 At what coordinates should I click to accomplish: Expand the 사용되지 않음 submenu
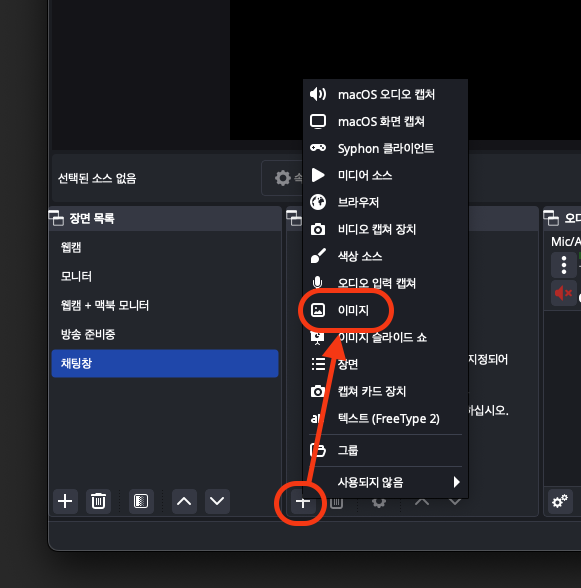[385, 482]
